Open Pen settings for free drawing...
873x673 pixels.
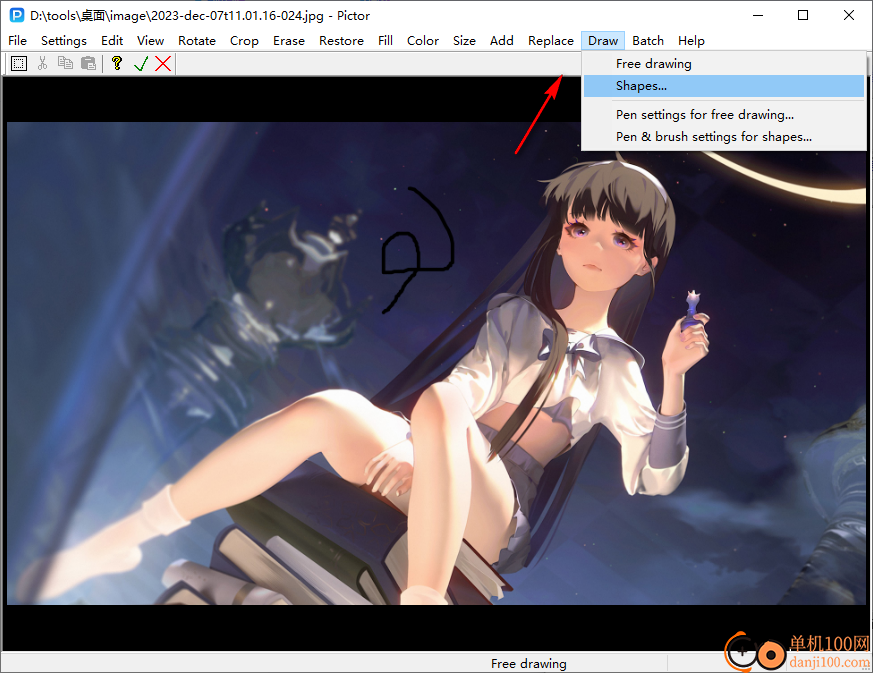[x=724, y=115]
